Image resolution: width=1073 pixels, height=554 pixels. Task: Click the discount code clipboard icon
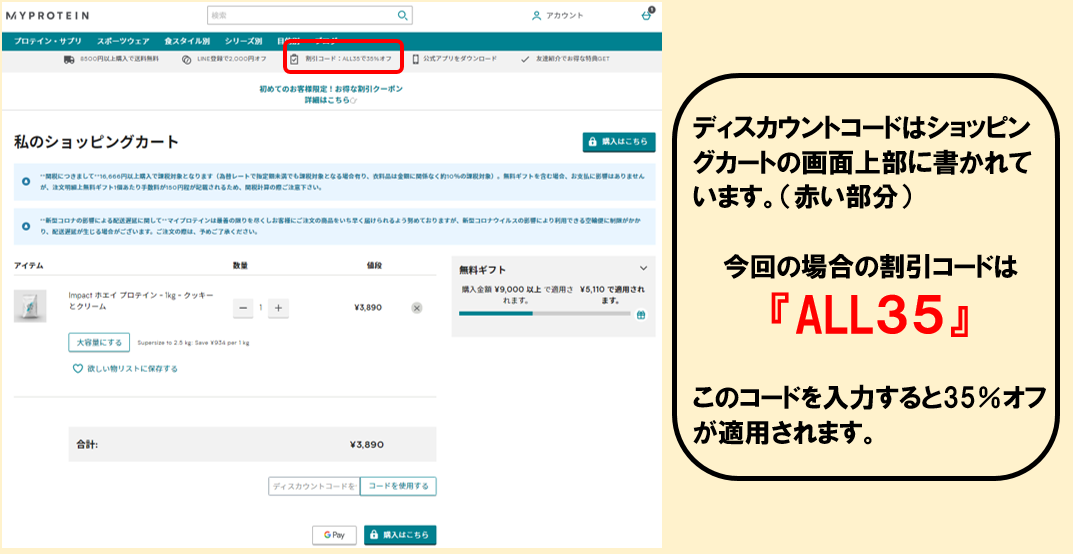[x=294, y=60]
